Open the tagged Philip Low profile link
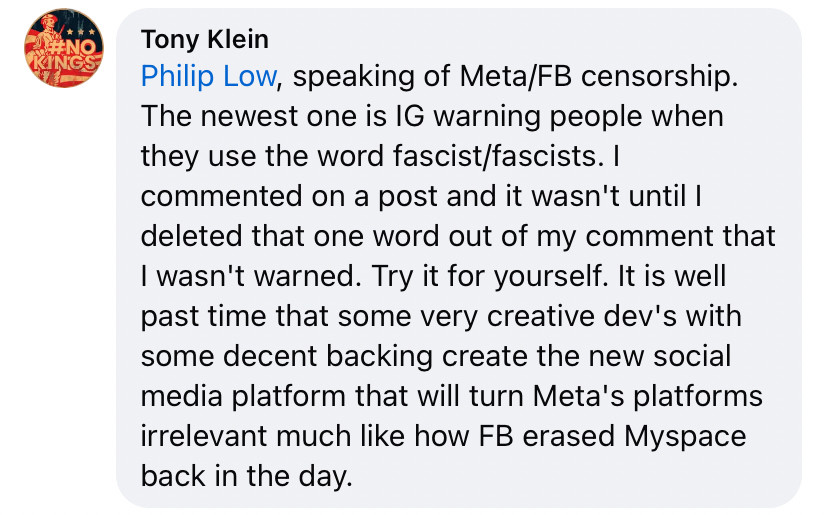This screenshot has height=515, width=828. coord(209,76)
